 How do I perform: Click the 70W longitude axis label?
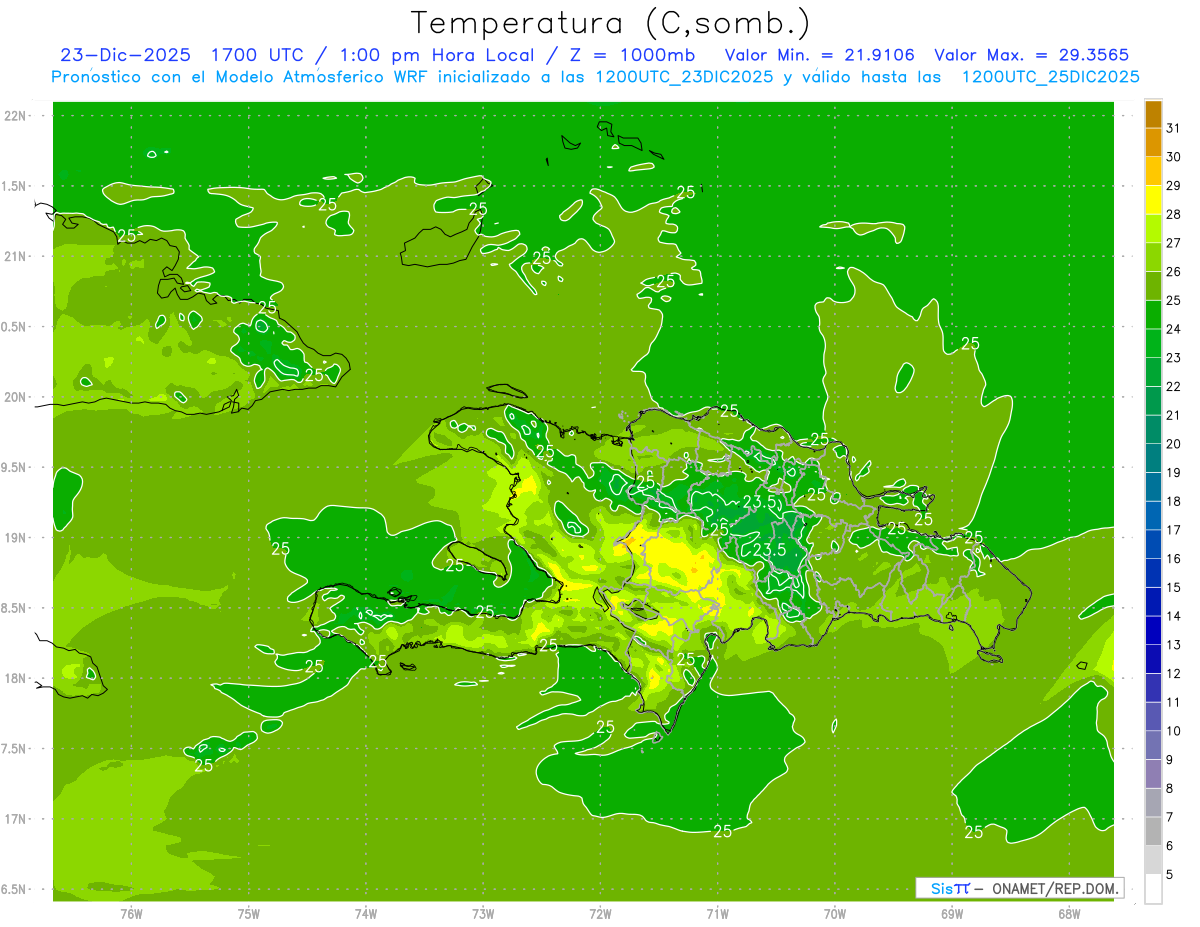(835, 914)
